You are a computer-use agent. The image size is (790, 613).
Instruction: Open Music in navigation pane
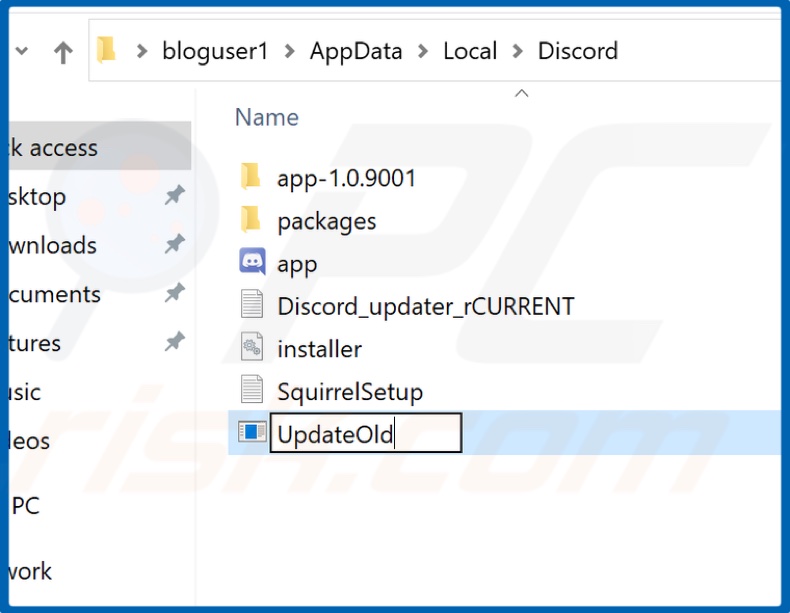coord(25,392)
